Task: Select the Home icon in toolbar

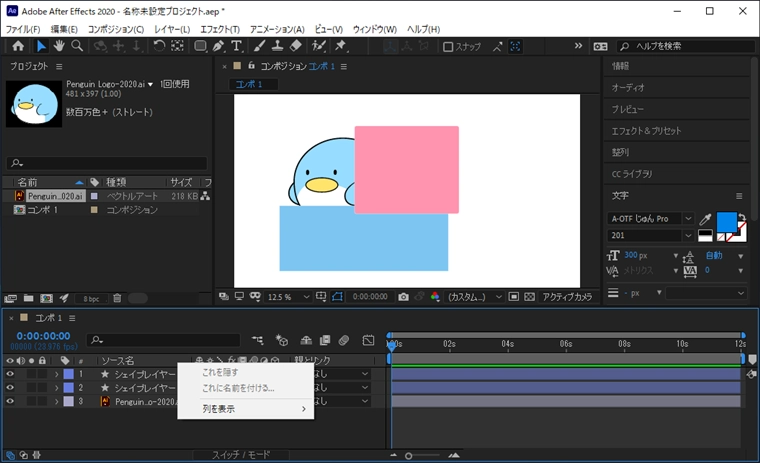Action: click(18, 46)
